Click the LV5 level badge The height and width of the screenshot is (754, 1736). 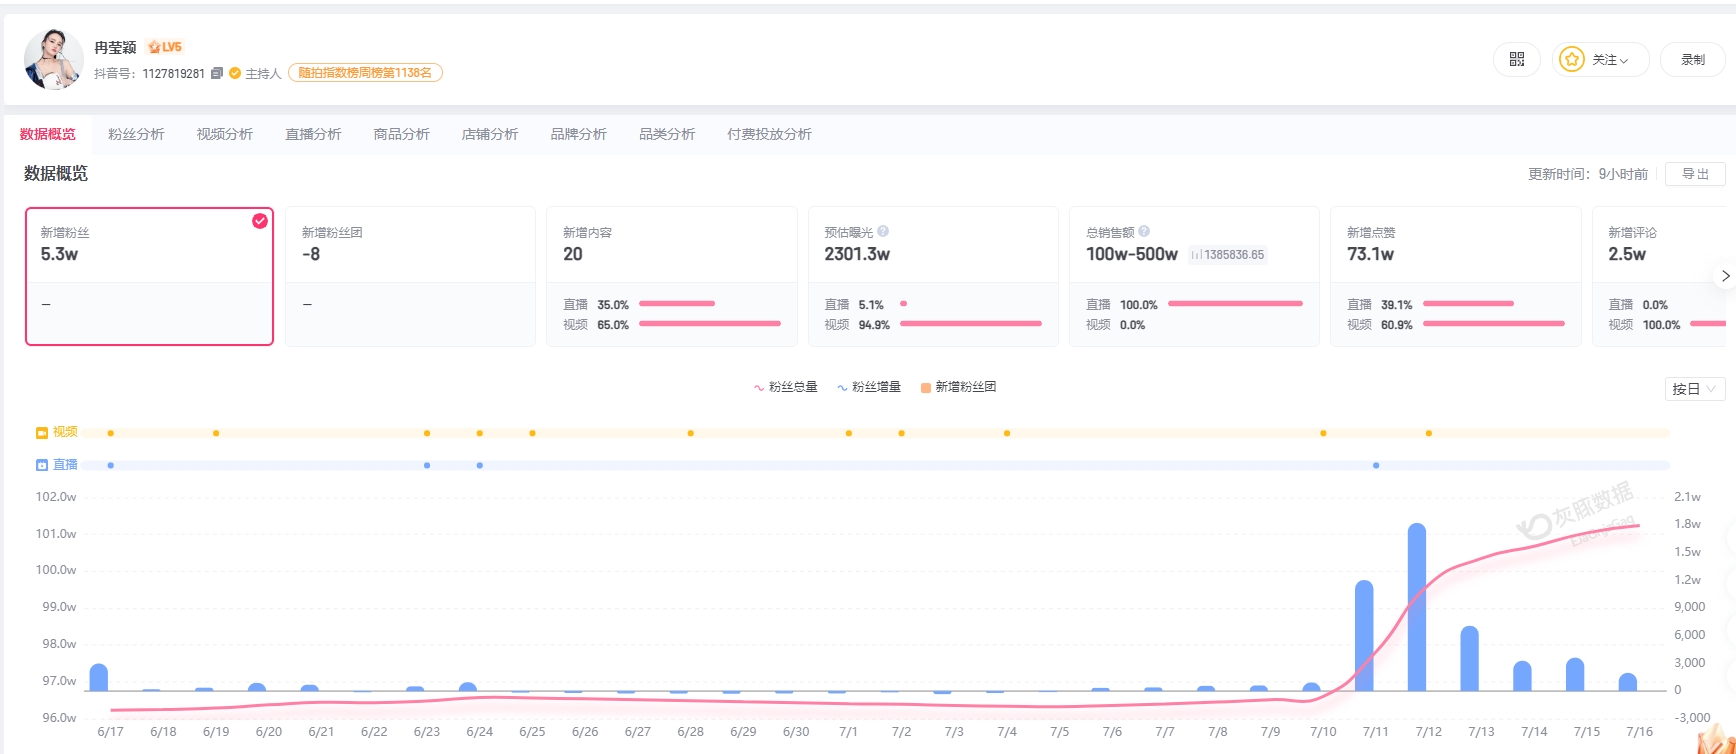click(x=165, y=47)
